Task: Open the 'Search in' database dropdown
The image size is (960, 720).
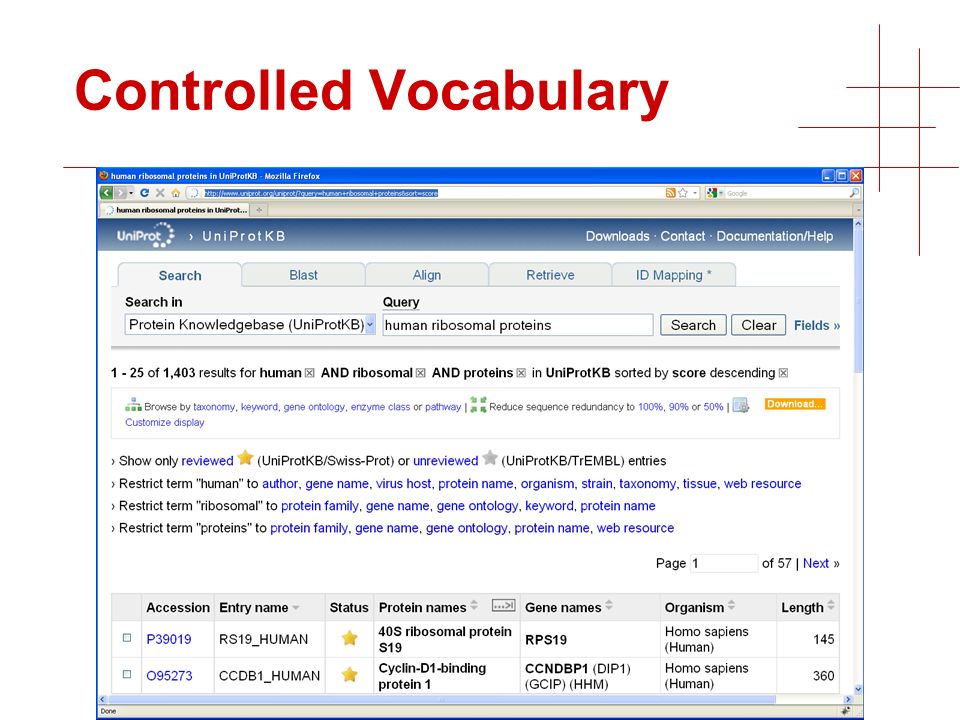Action: coord(370,324)
